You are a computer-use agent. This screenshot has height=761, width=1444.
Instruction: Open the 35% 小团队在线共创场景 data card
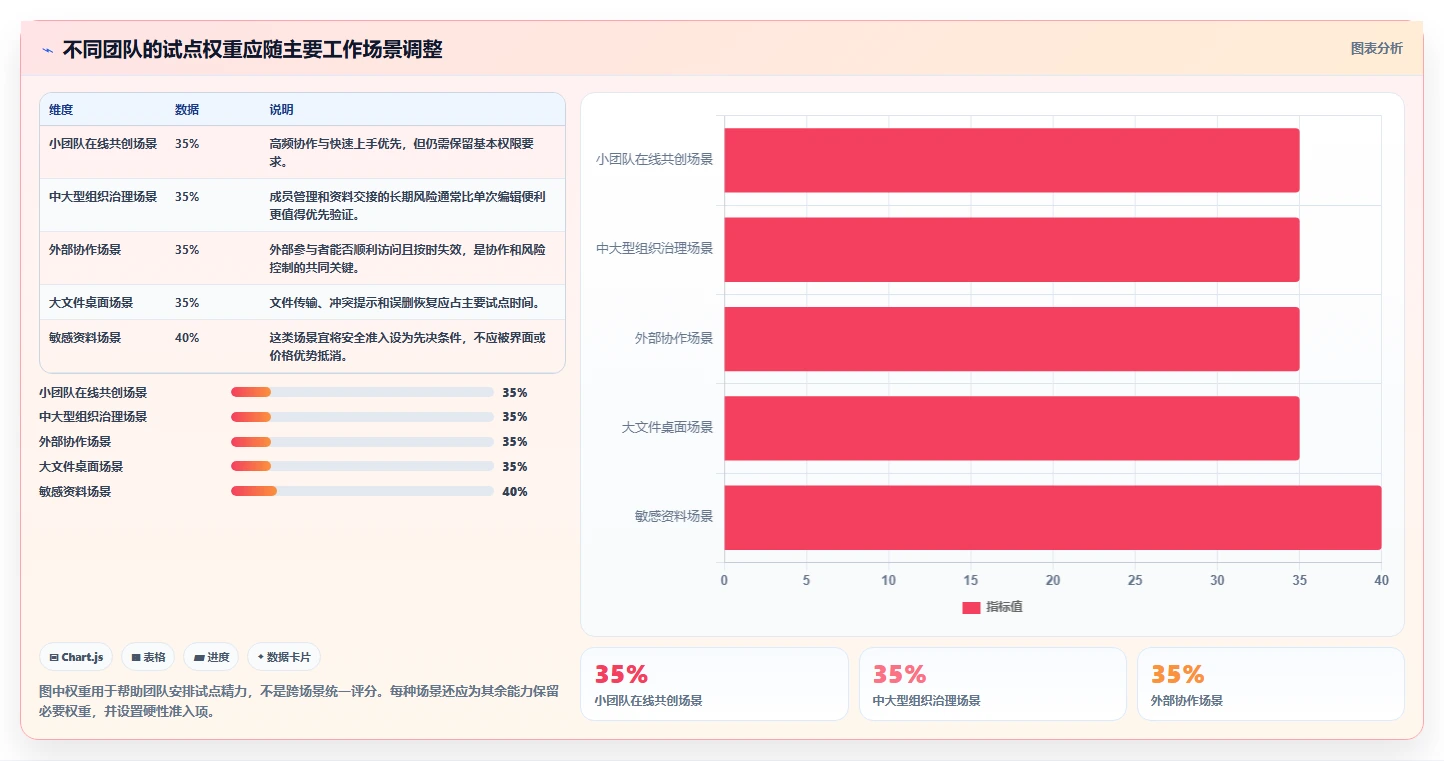(x=714, y=684)
